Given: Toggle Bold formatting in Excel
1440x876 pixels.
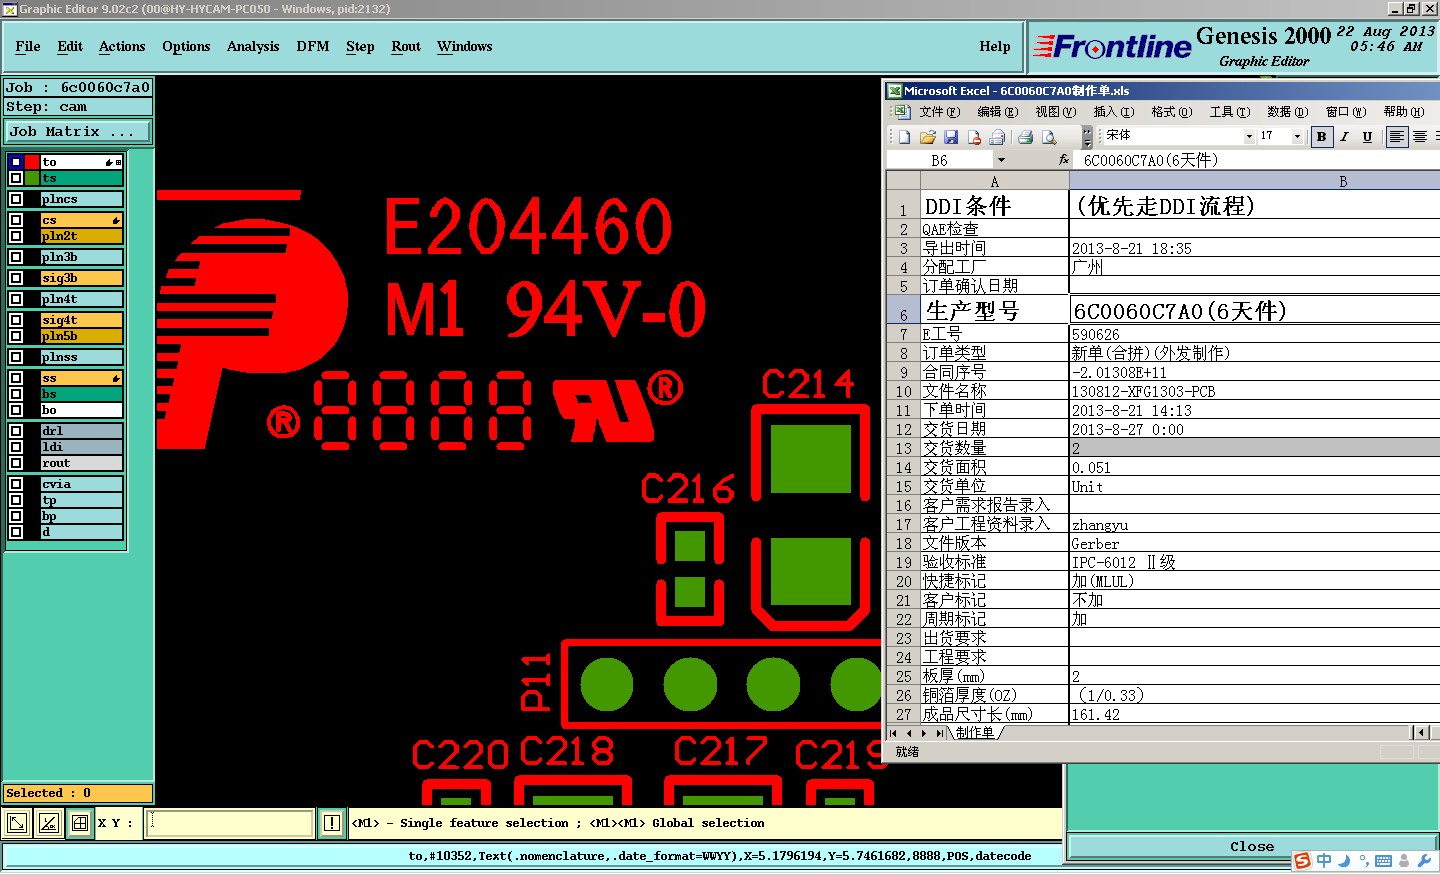Looking at the screenshot, I should [x=1322, y=137].
